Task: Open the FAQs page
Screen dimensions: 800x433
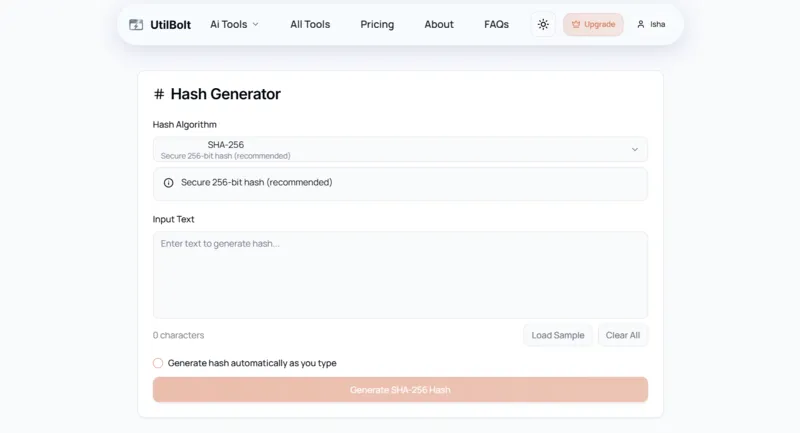Action: point(496,24)
